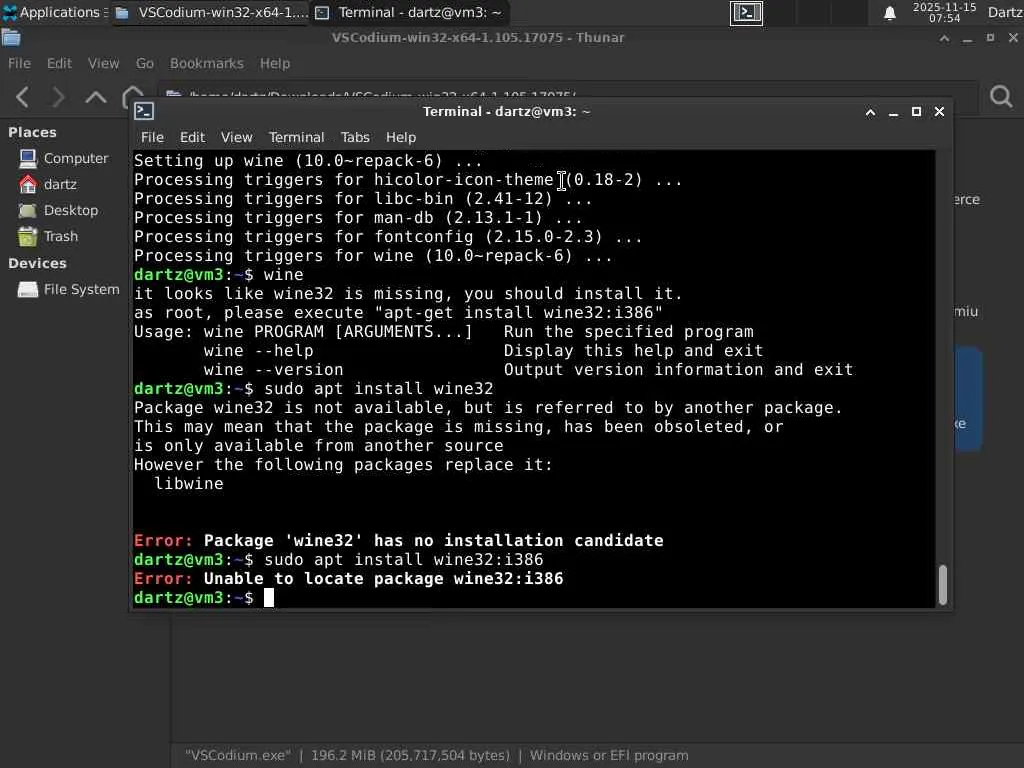Screen dimensions: 1024x768
Task: Go to parent folder in Thunar
Action: click(x=96, y=97)
